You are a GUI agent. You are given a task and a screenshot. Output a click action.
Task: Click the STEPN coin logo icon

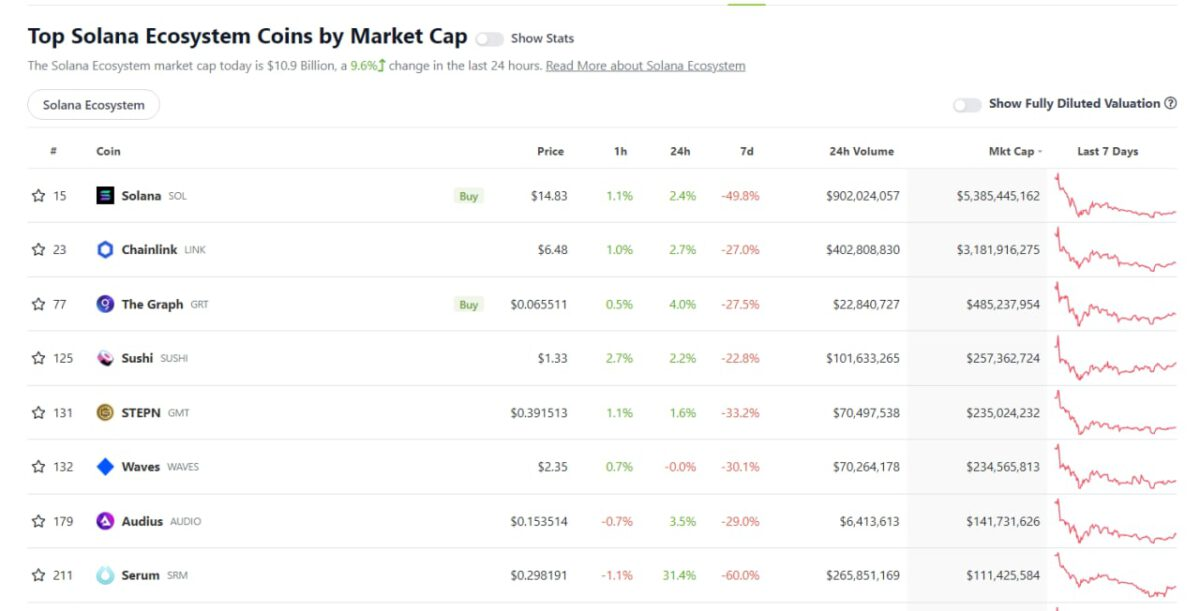click(105, 412)
